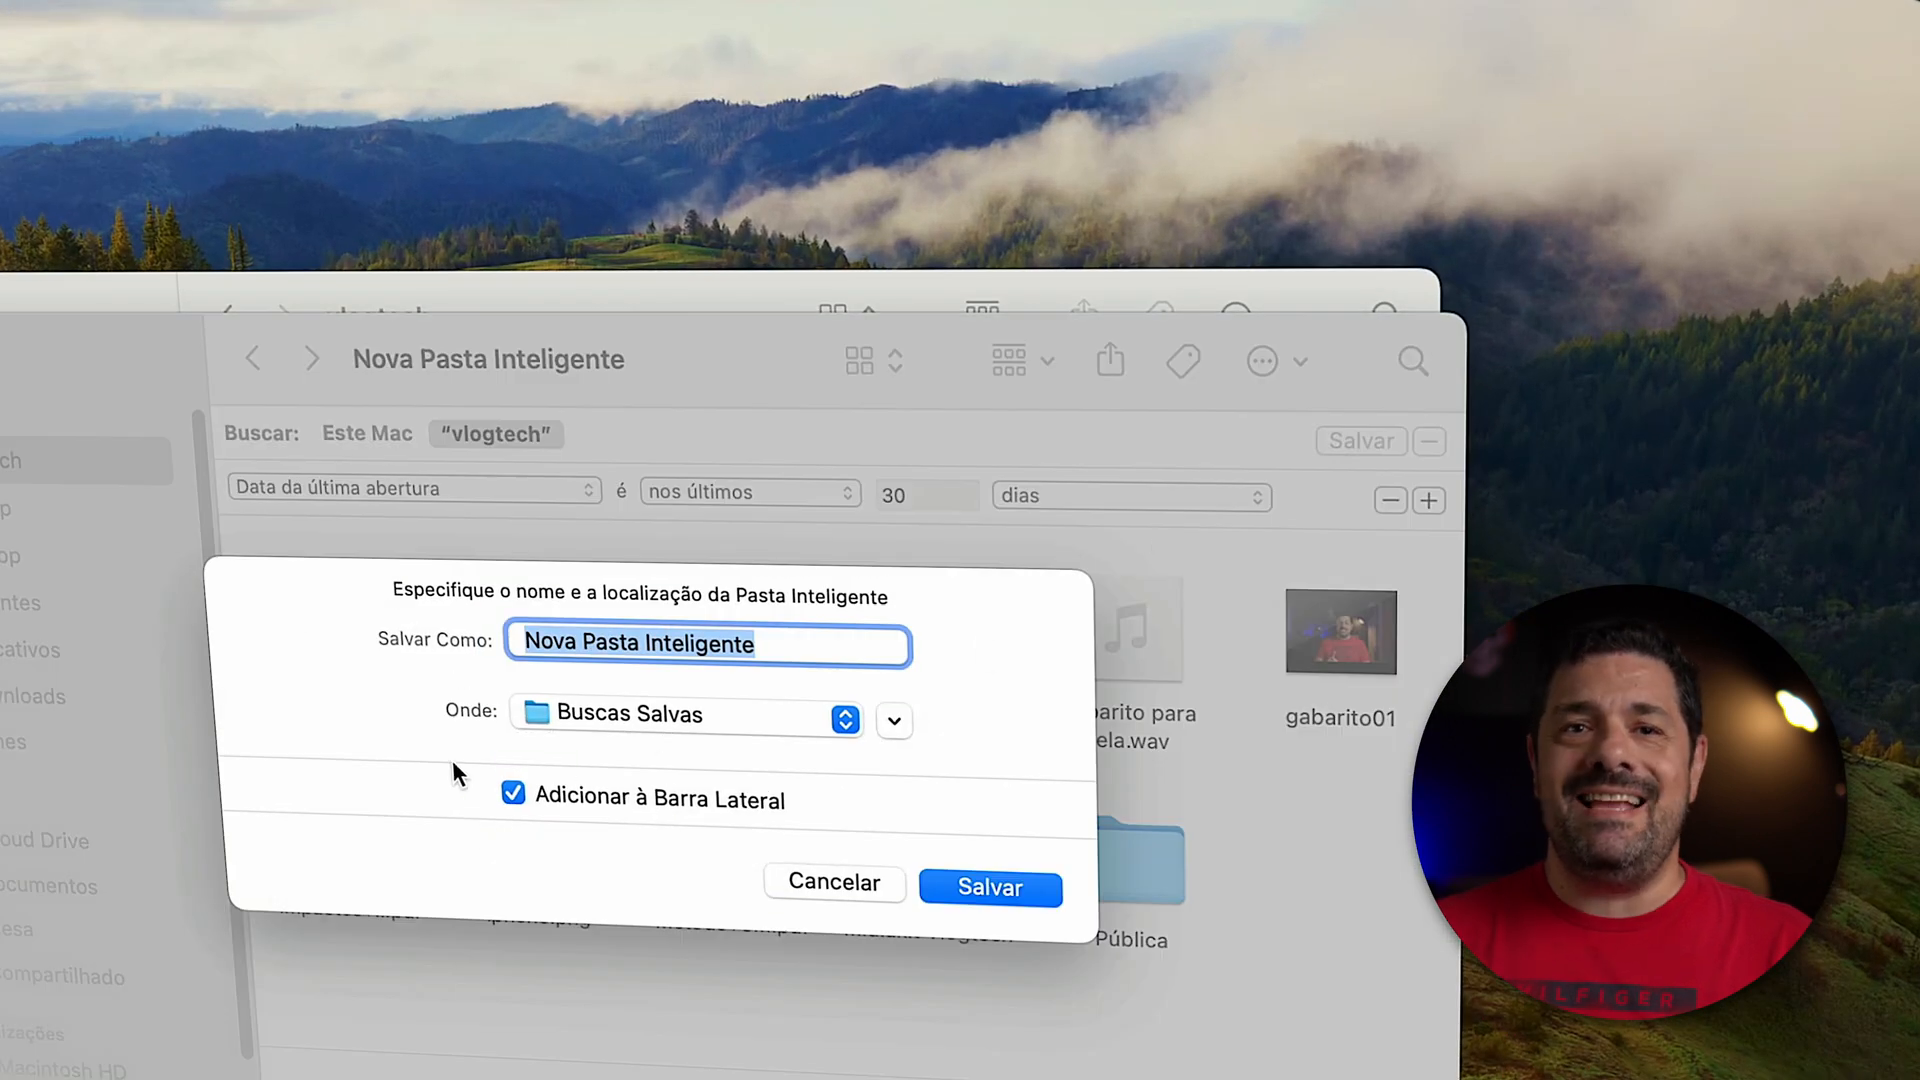Screen dimensions: 1920x1080
Task: Open the group-by grid icon menu
Action: pyautogui.click(x=1009, y=361)
